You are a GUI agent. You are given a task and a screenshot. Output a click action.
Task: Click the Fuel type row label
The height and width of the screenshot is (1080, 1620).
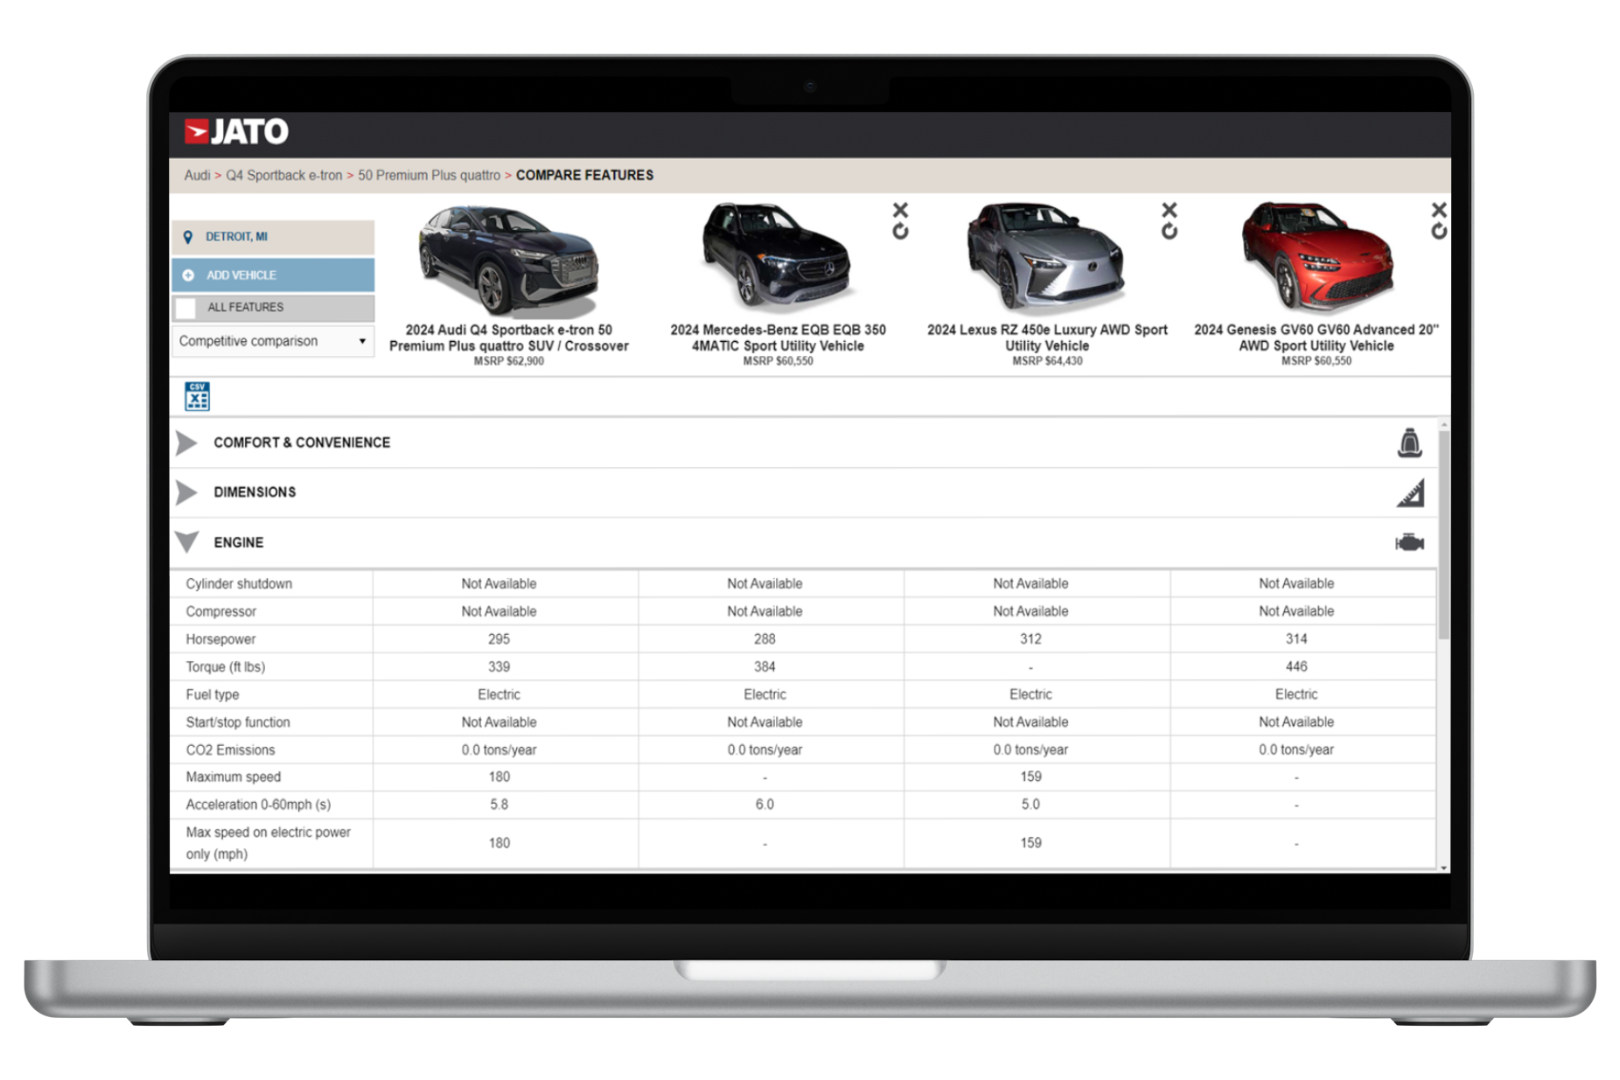click(212, 695)
